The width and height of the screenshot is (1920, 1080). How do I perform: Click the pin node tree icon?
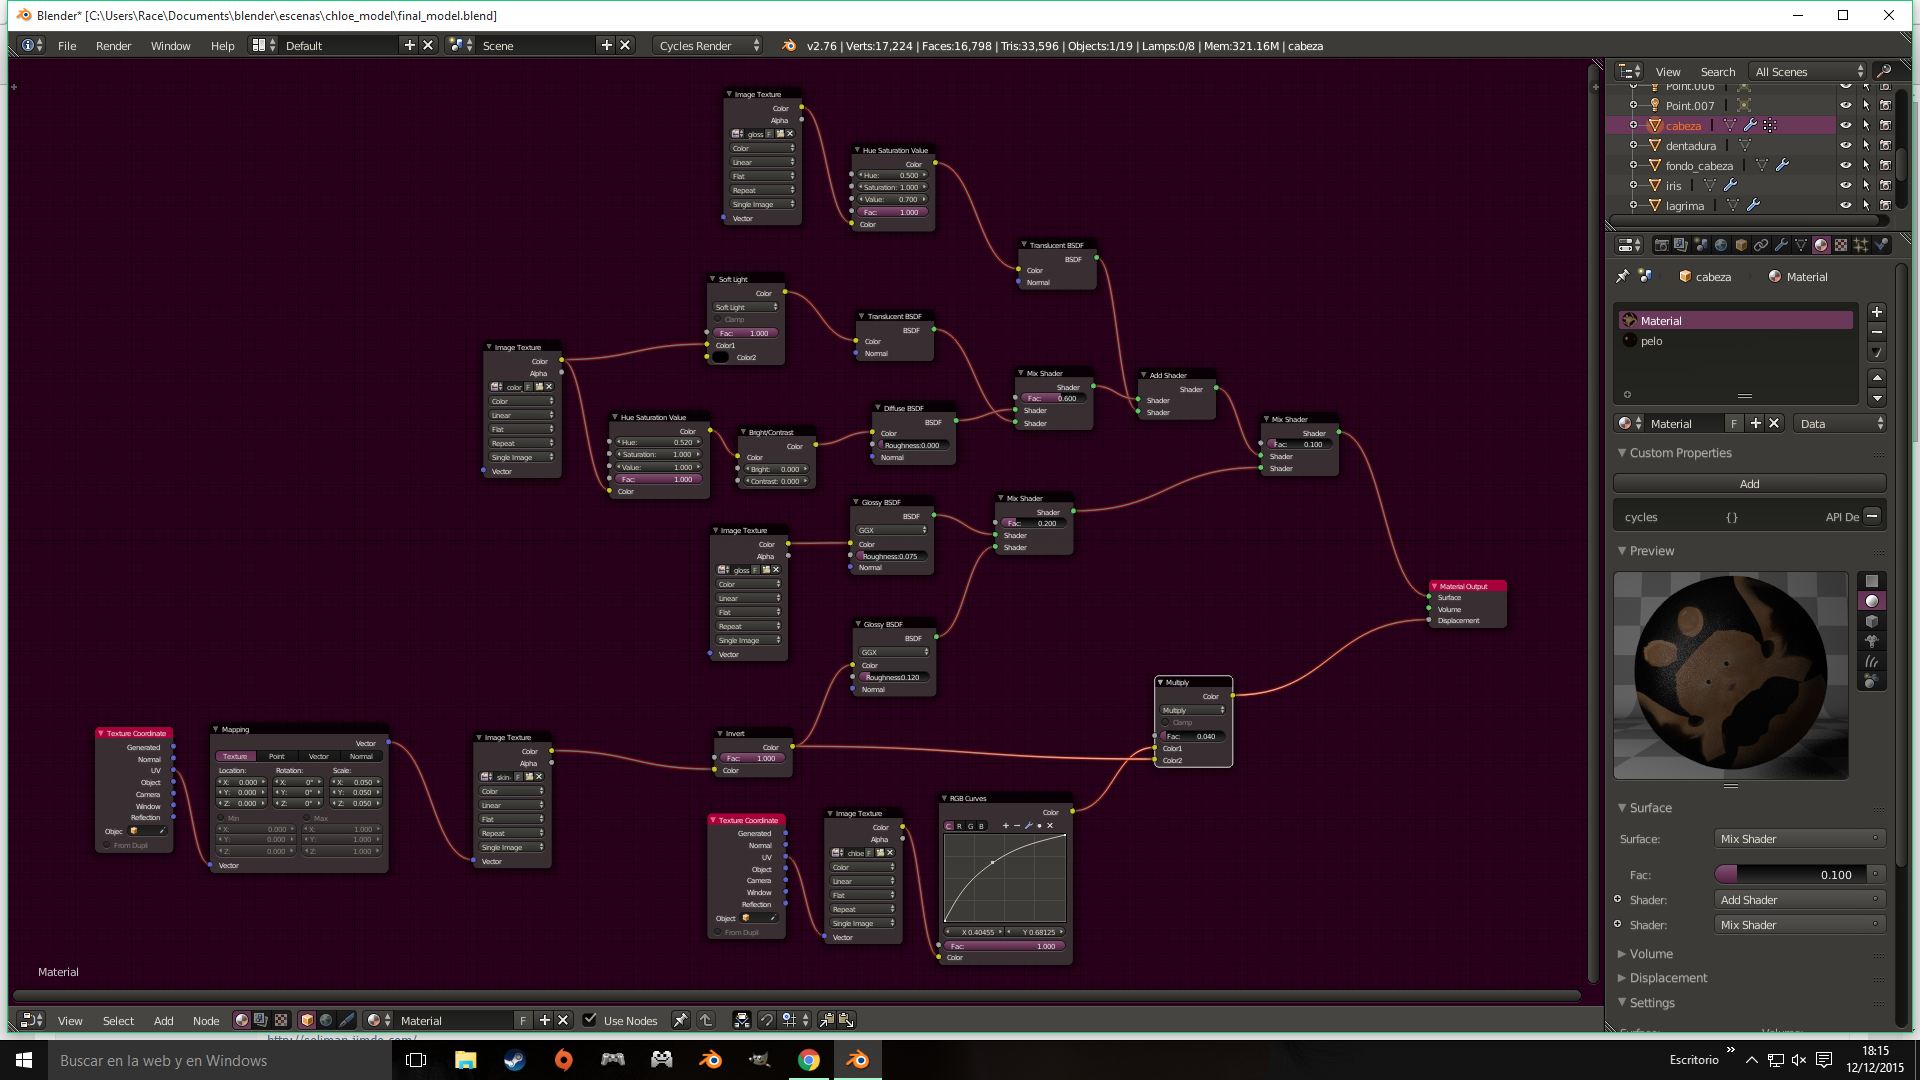pos(680,1020)
